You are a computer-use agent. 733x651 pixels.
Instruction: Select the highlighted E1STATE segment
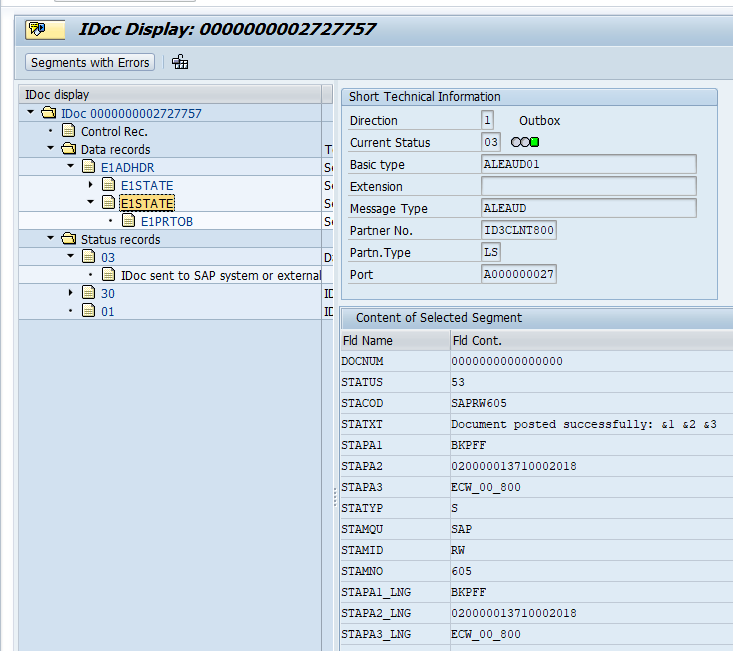147,203
